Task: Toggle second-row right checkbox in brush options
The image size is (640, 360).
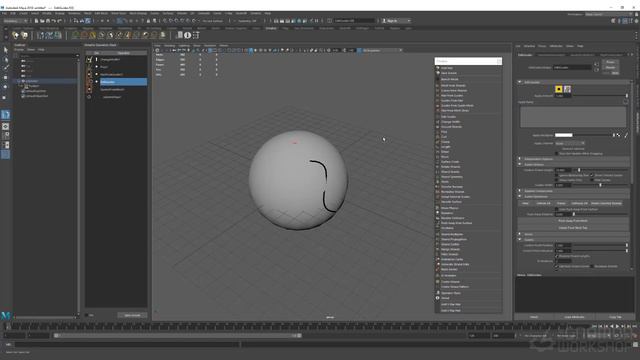Action: (592, 180)
